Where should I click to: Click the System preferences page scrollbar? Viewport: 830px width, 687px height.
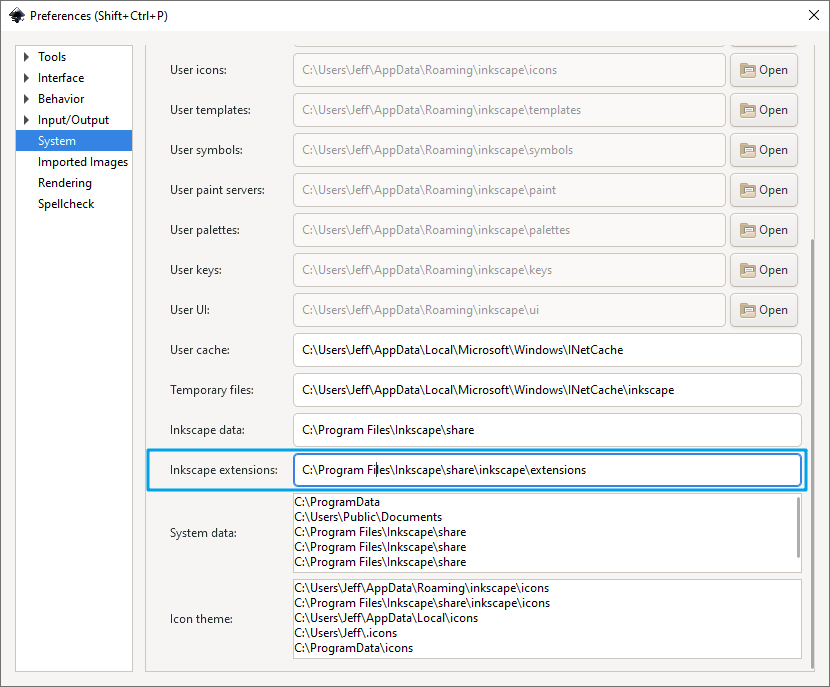click(x=813, y=454)
